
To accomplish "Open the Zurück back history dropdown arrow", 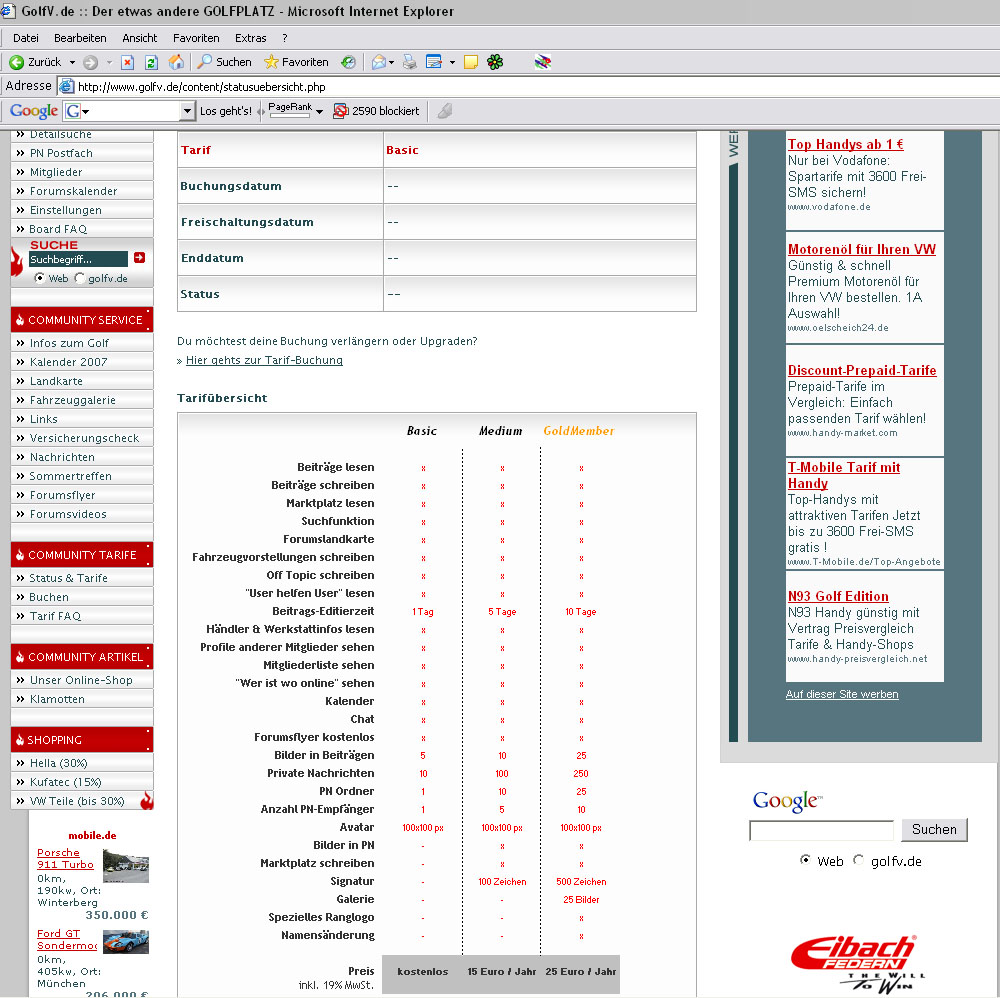I will 72,62.
